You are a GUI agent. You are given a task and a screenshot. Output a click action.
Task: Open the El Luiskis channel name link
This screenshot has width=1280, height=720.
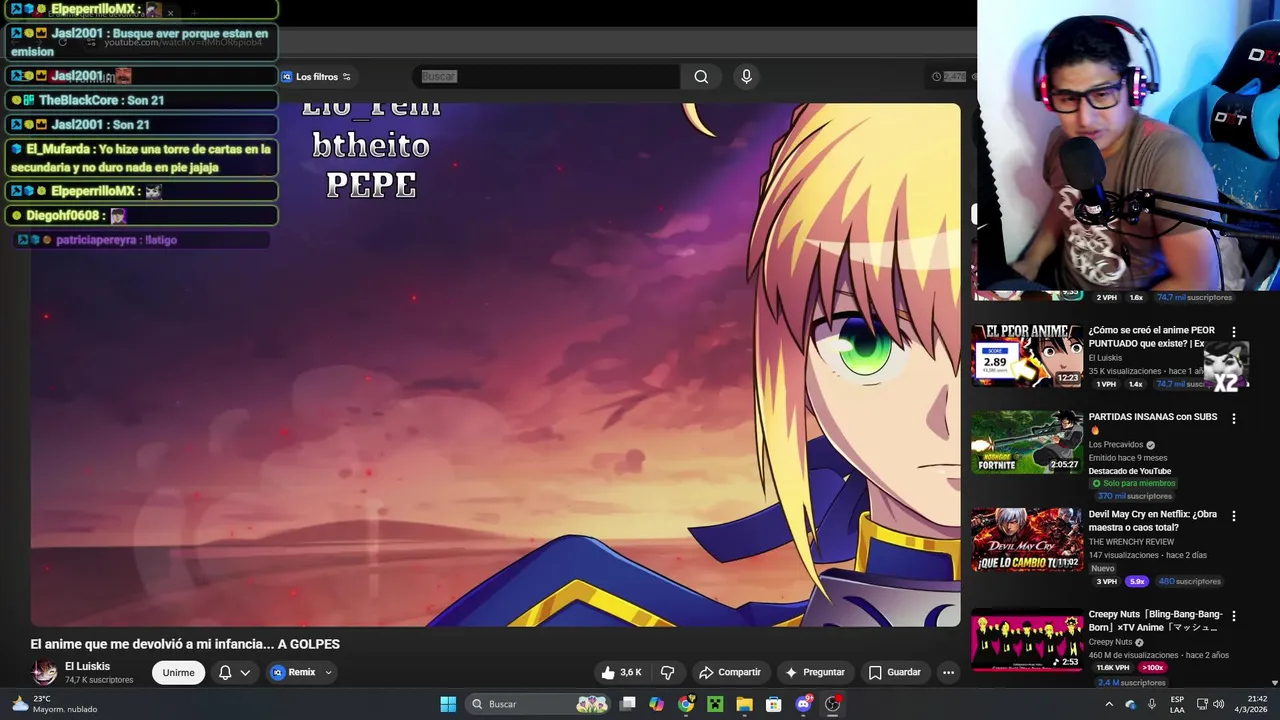click(87, 666)
